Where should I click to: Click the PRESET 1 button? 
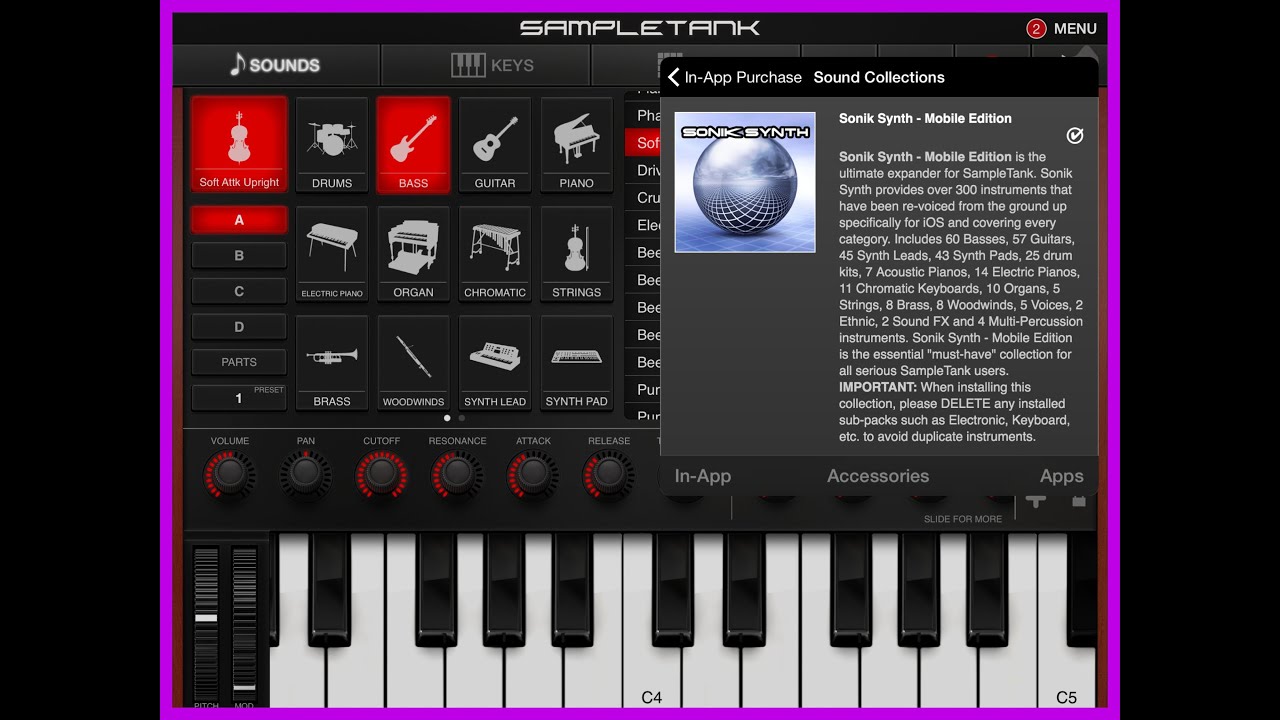pyautogui.click(x=239, y=398)
